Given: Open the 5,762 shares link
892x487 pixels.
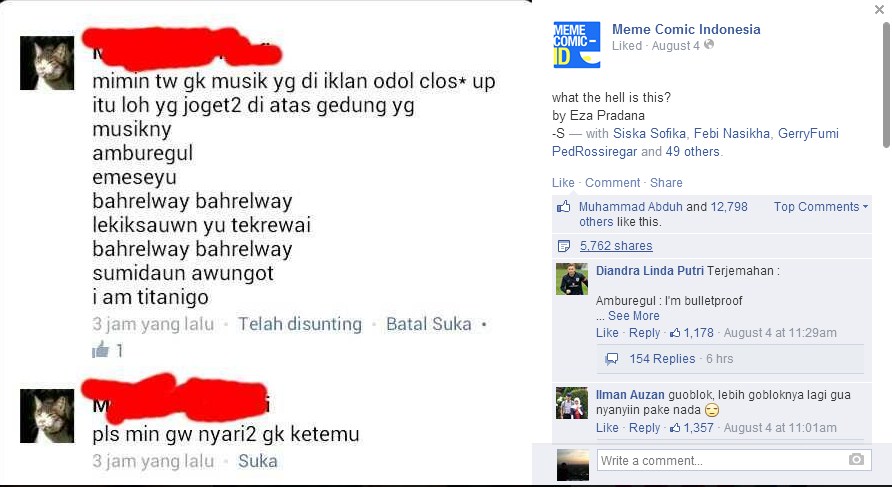Looking at the screenshot, I should pos(616,246).
